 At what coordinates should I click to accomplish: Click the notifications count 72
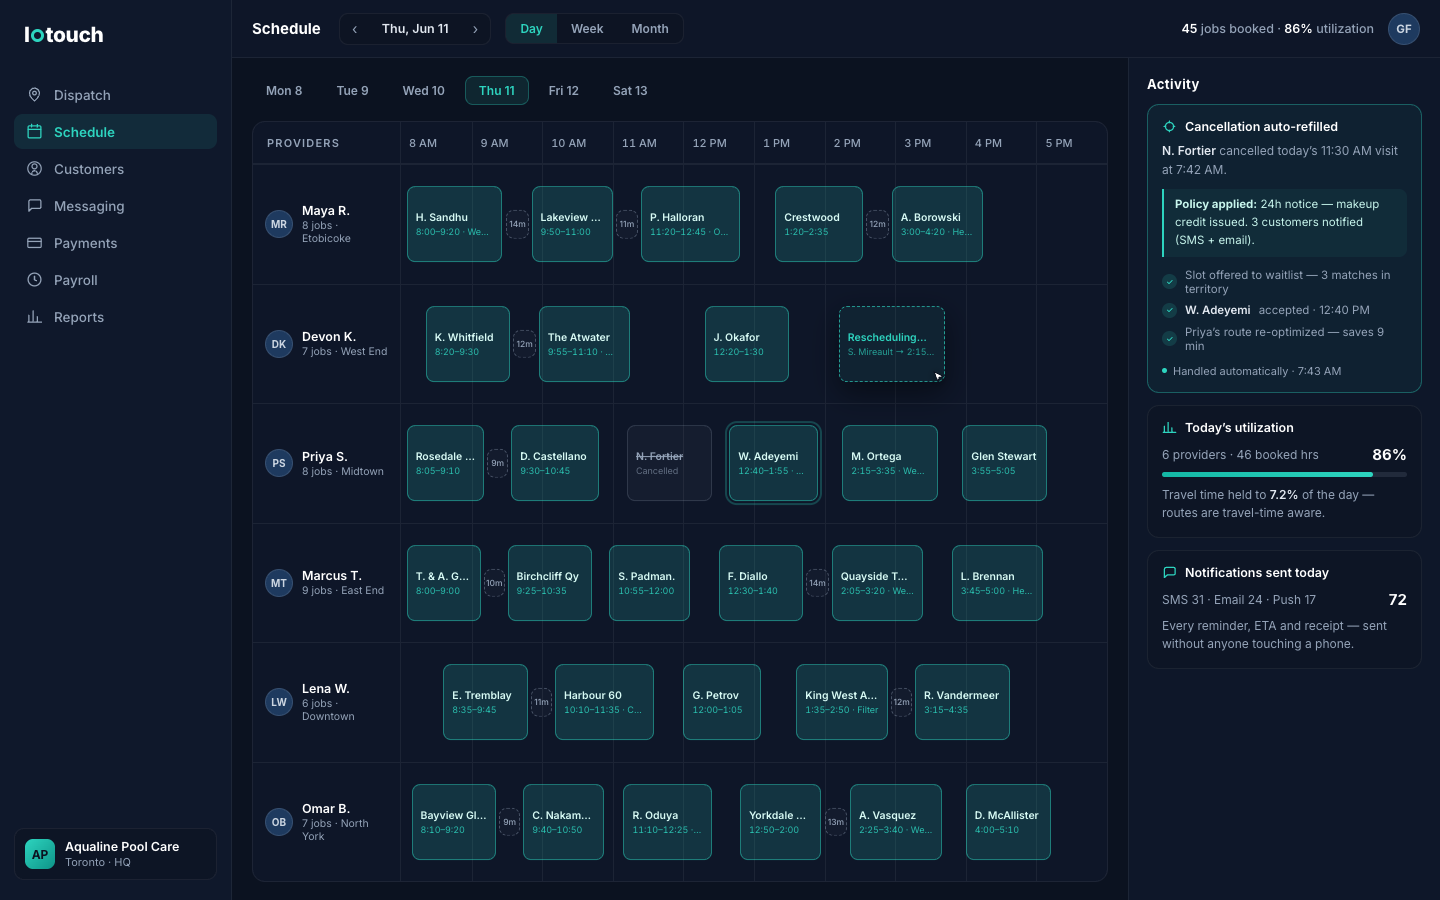[x=1398, y=600]
